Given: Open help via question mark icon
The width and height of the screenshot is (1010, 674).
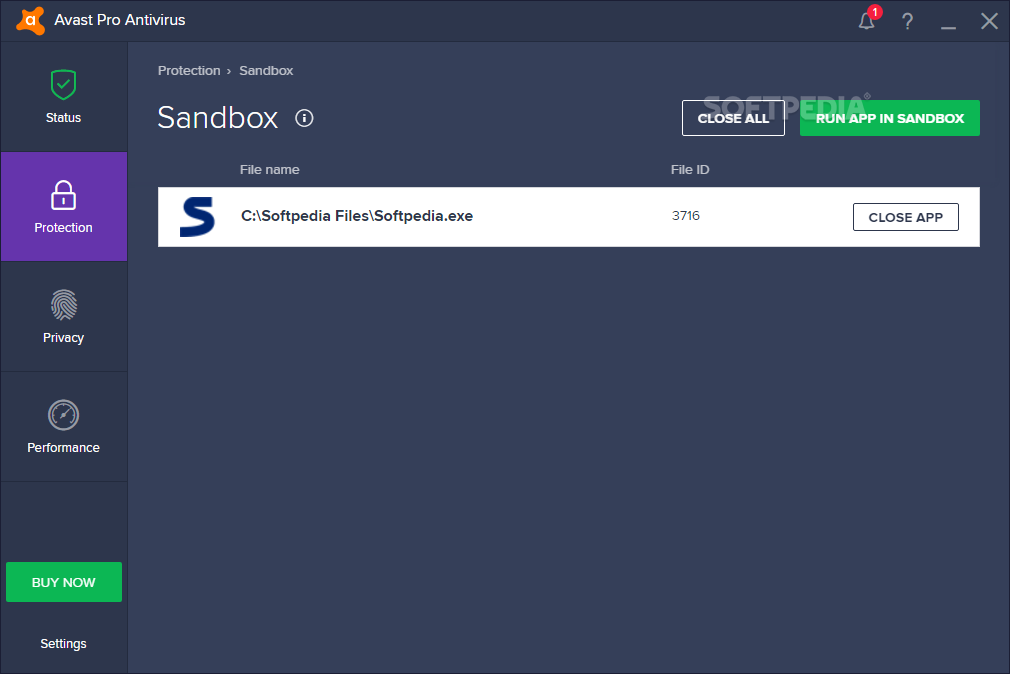Looking at the screenshot, I should 907,21.
